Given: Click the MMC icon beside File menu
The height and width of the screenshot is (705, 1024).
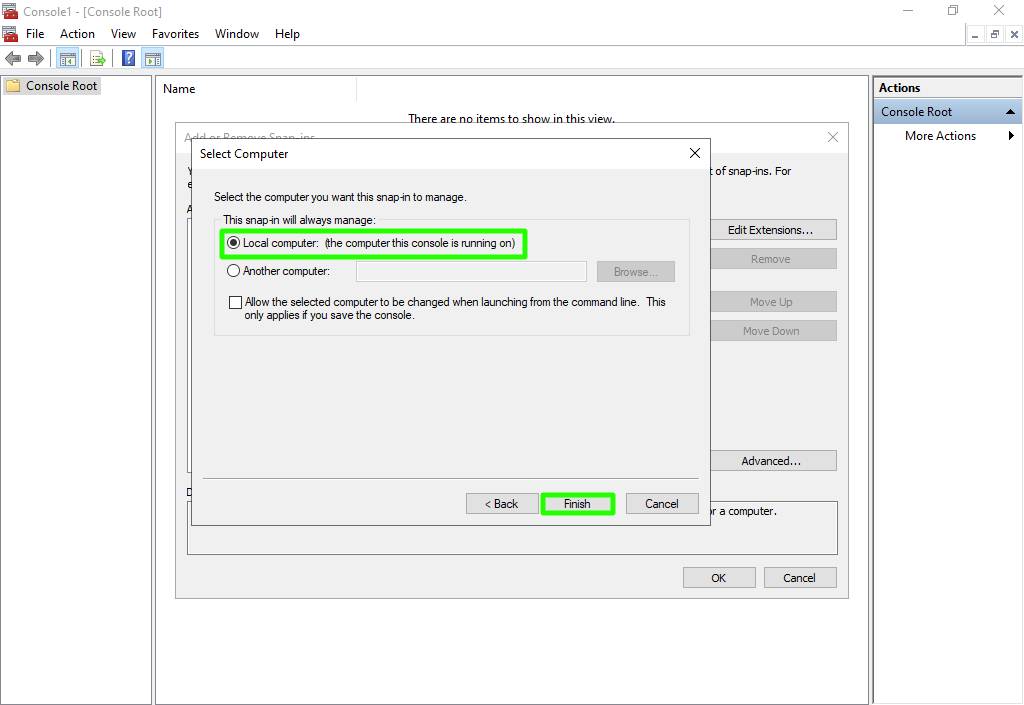Looking at the screenshot, I should coord(10,34).
